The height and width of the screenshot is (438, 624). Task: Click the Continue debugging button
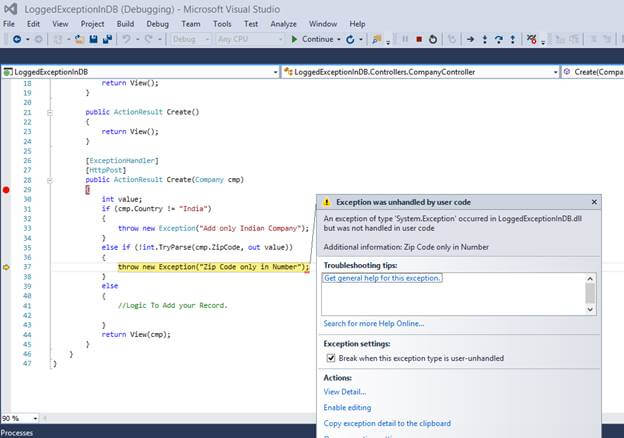pos(311,40)
